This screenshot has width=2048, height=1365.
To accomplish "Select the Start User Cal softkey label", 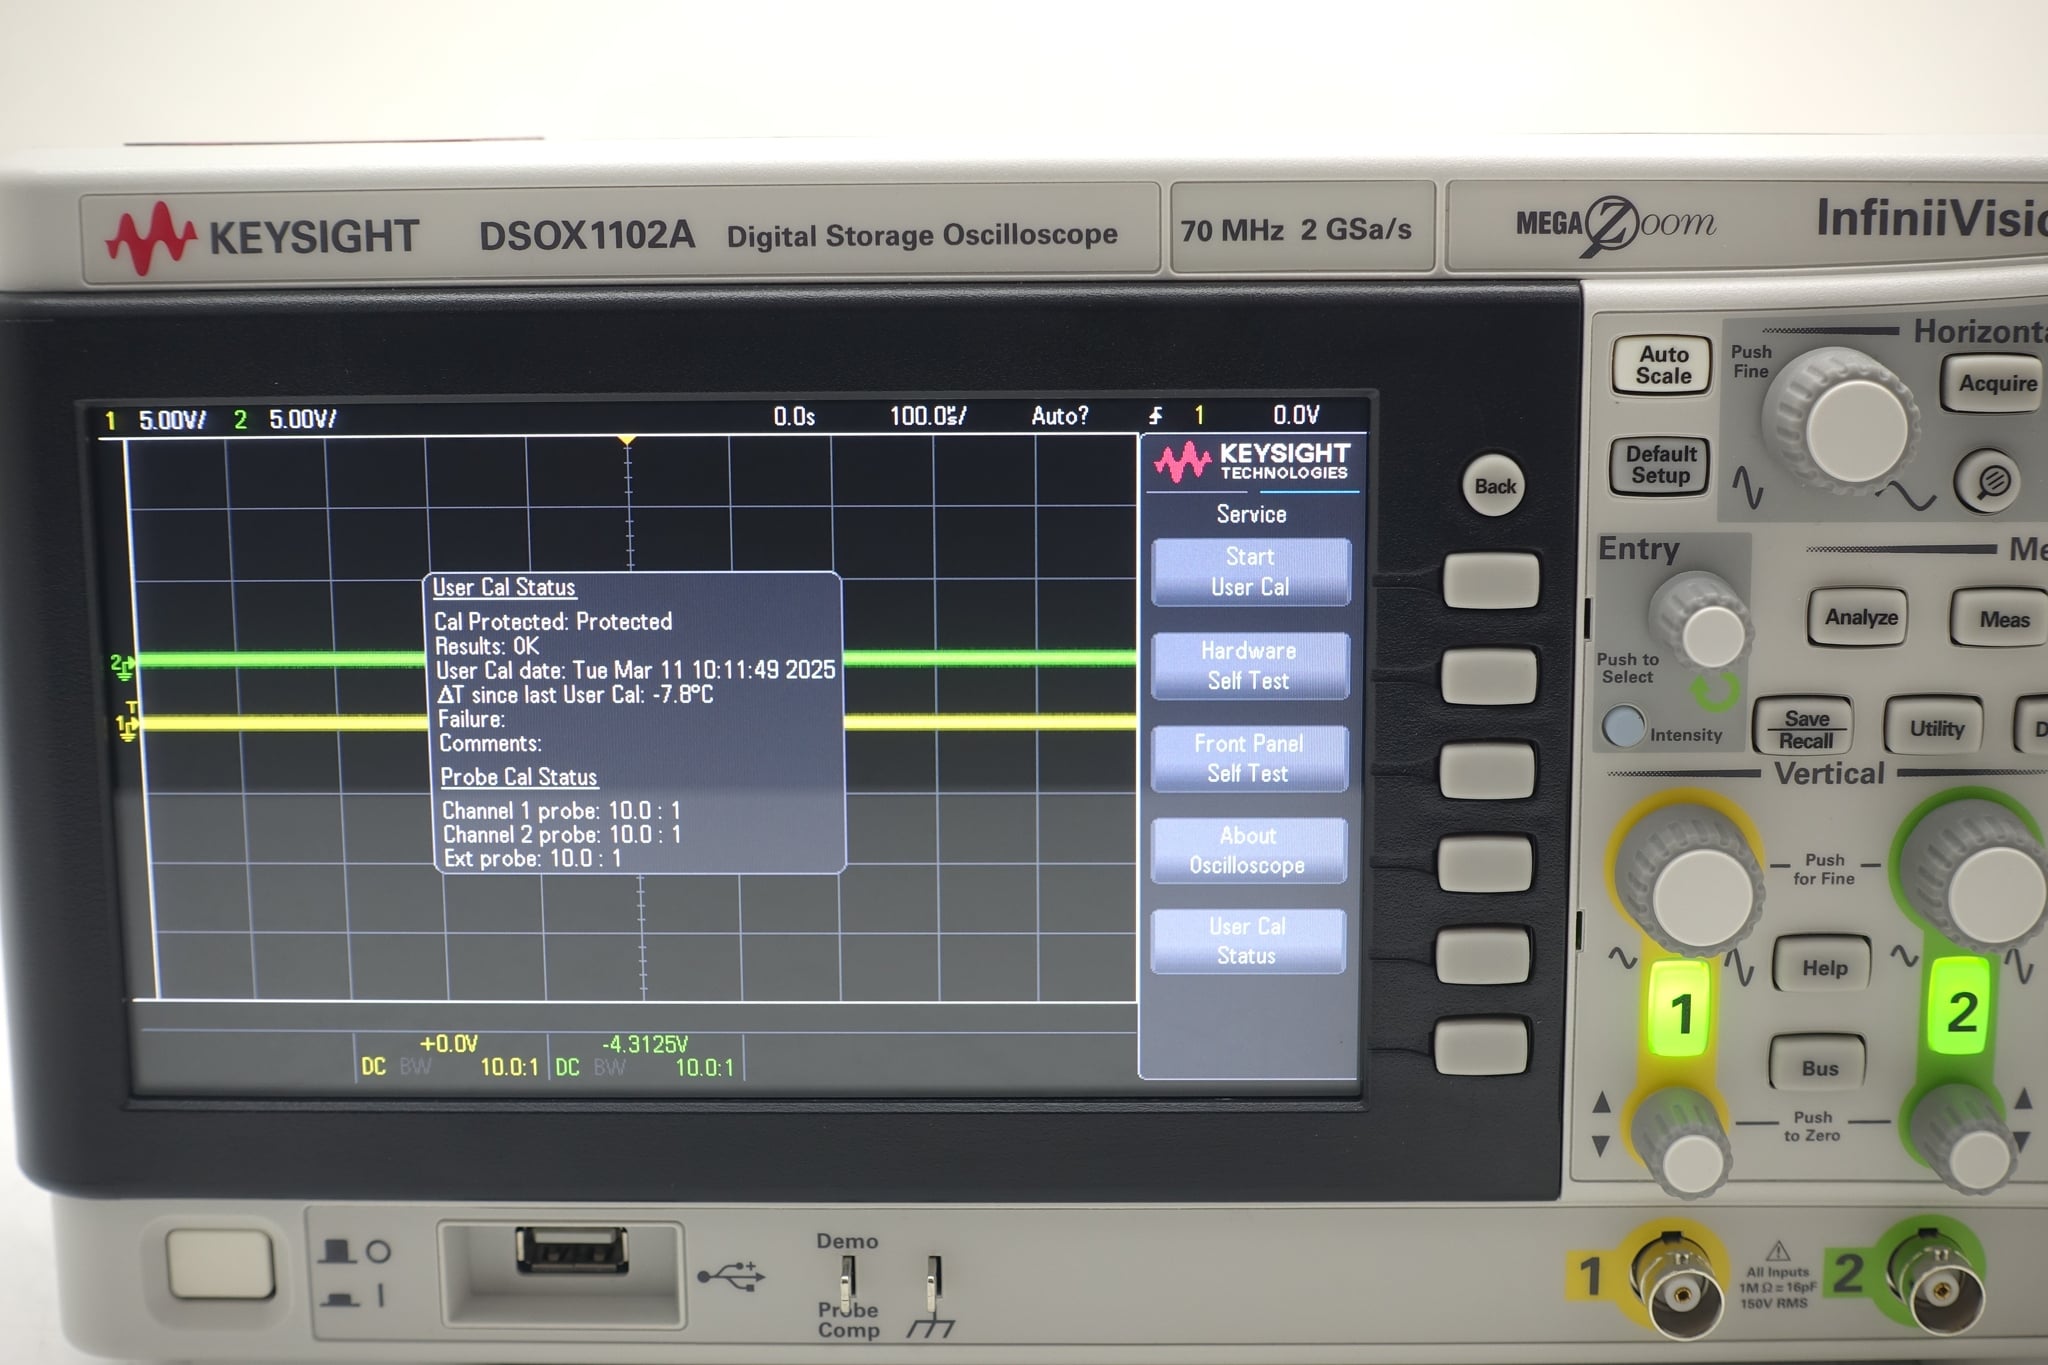I will [1251, 572].
